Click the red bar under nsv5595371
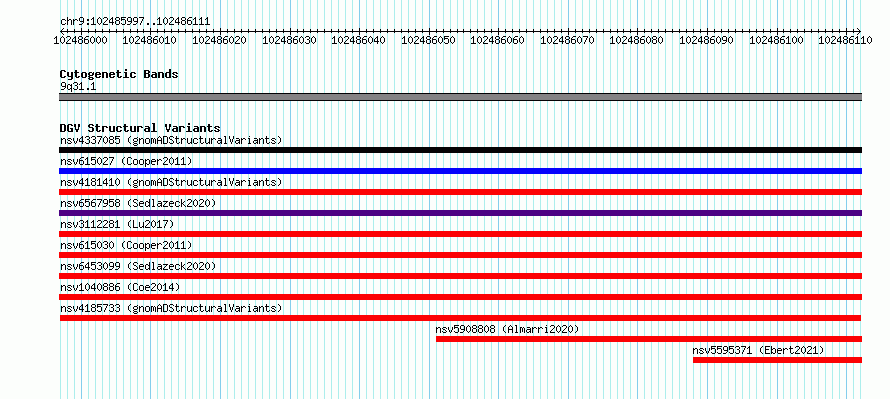The image size is (890, 399). 778,360
